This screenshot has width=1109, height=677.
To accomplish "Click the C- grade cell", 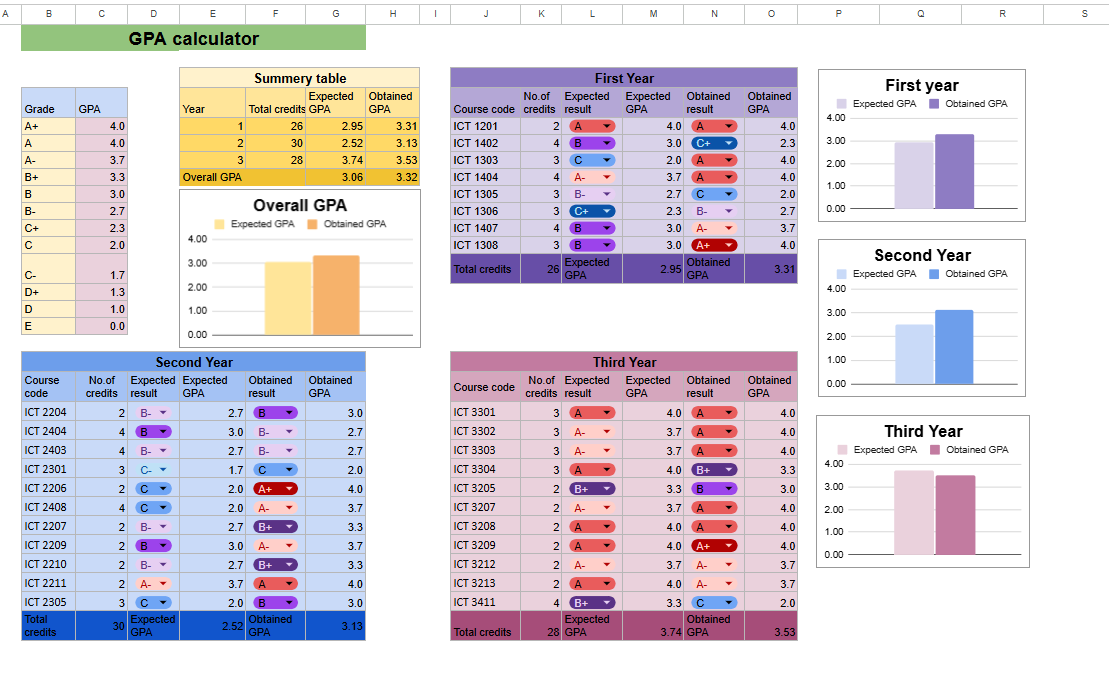I will pos(48,269).
